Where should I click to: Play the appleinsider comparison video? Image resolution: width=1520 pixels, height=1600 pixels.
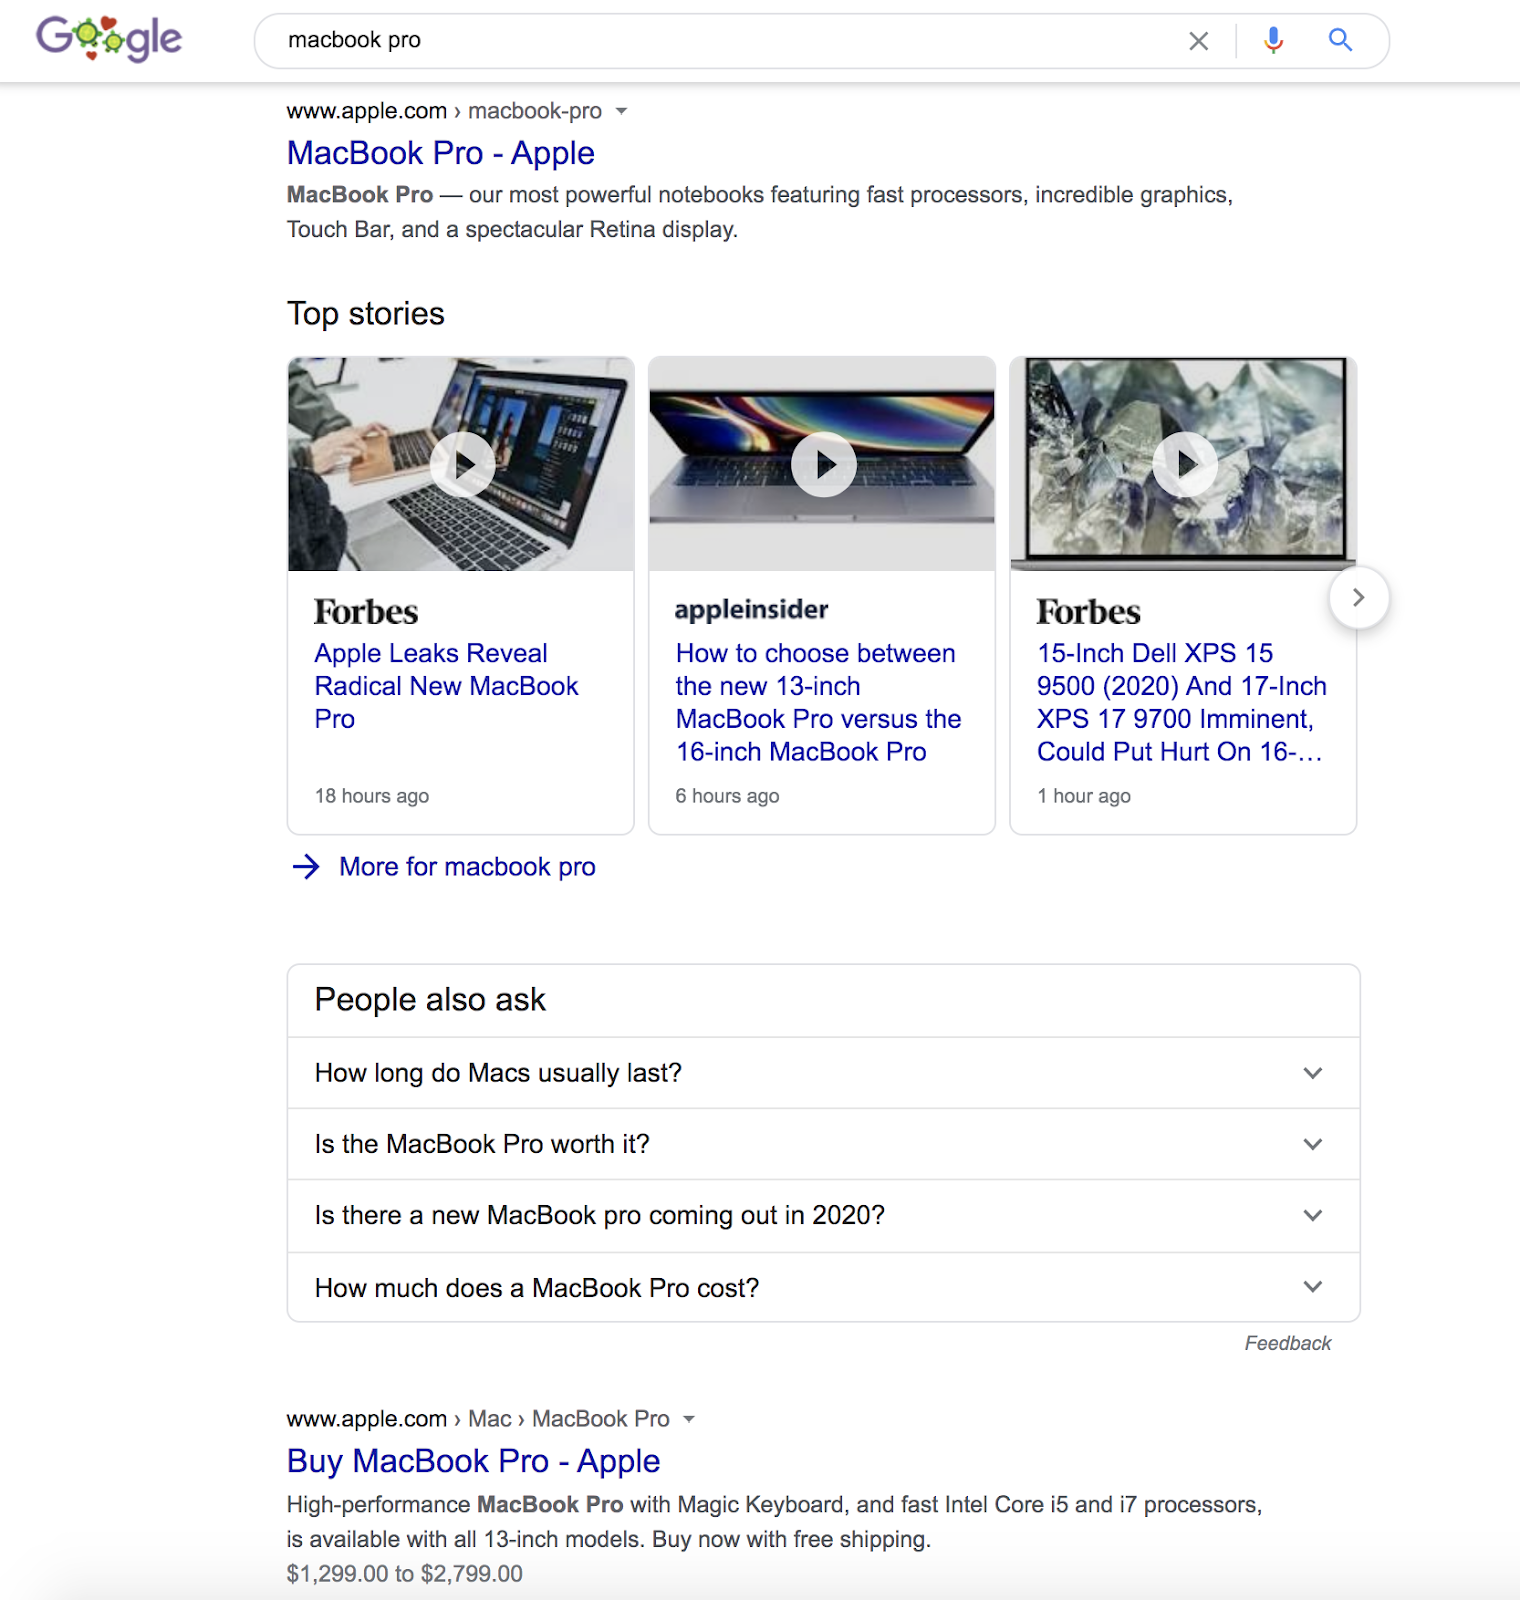click(x=823, y=464)
